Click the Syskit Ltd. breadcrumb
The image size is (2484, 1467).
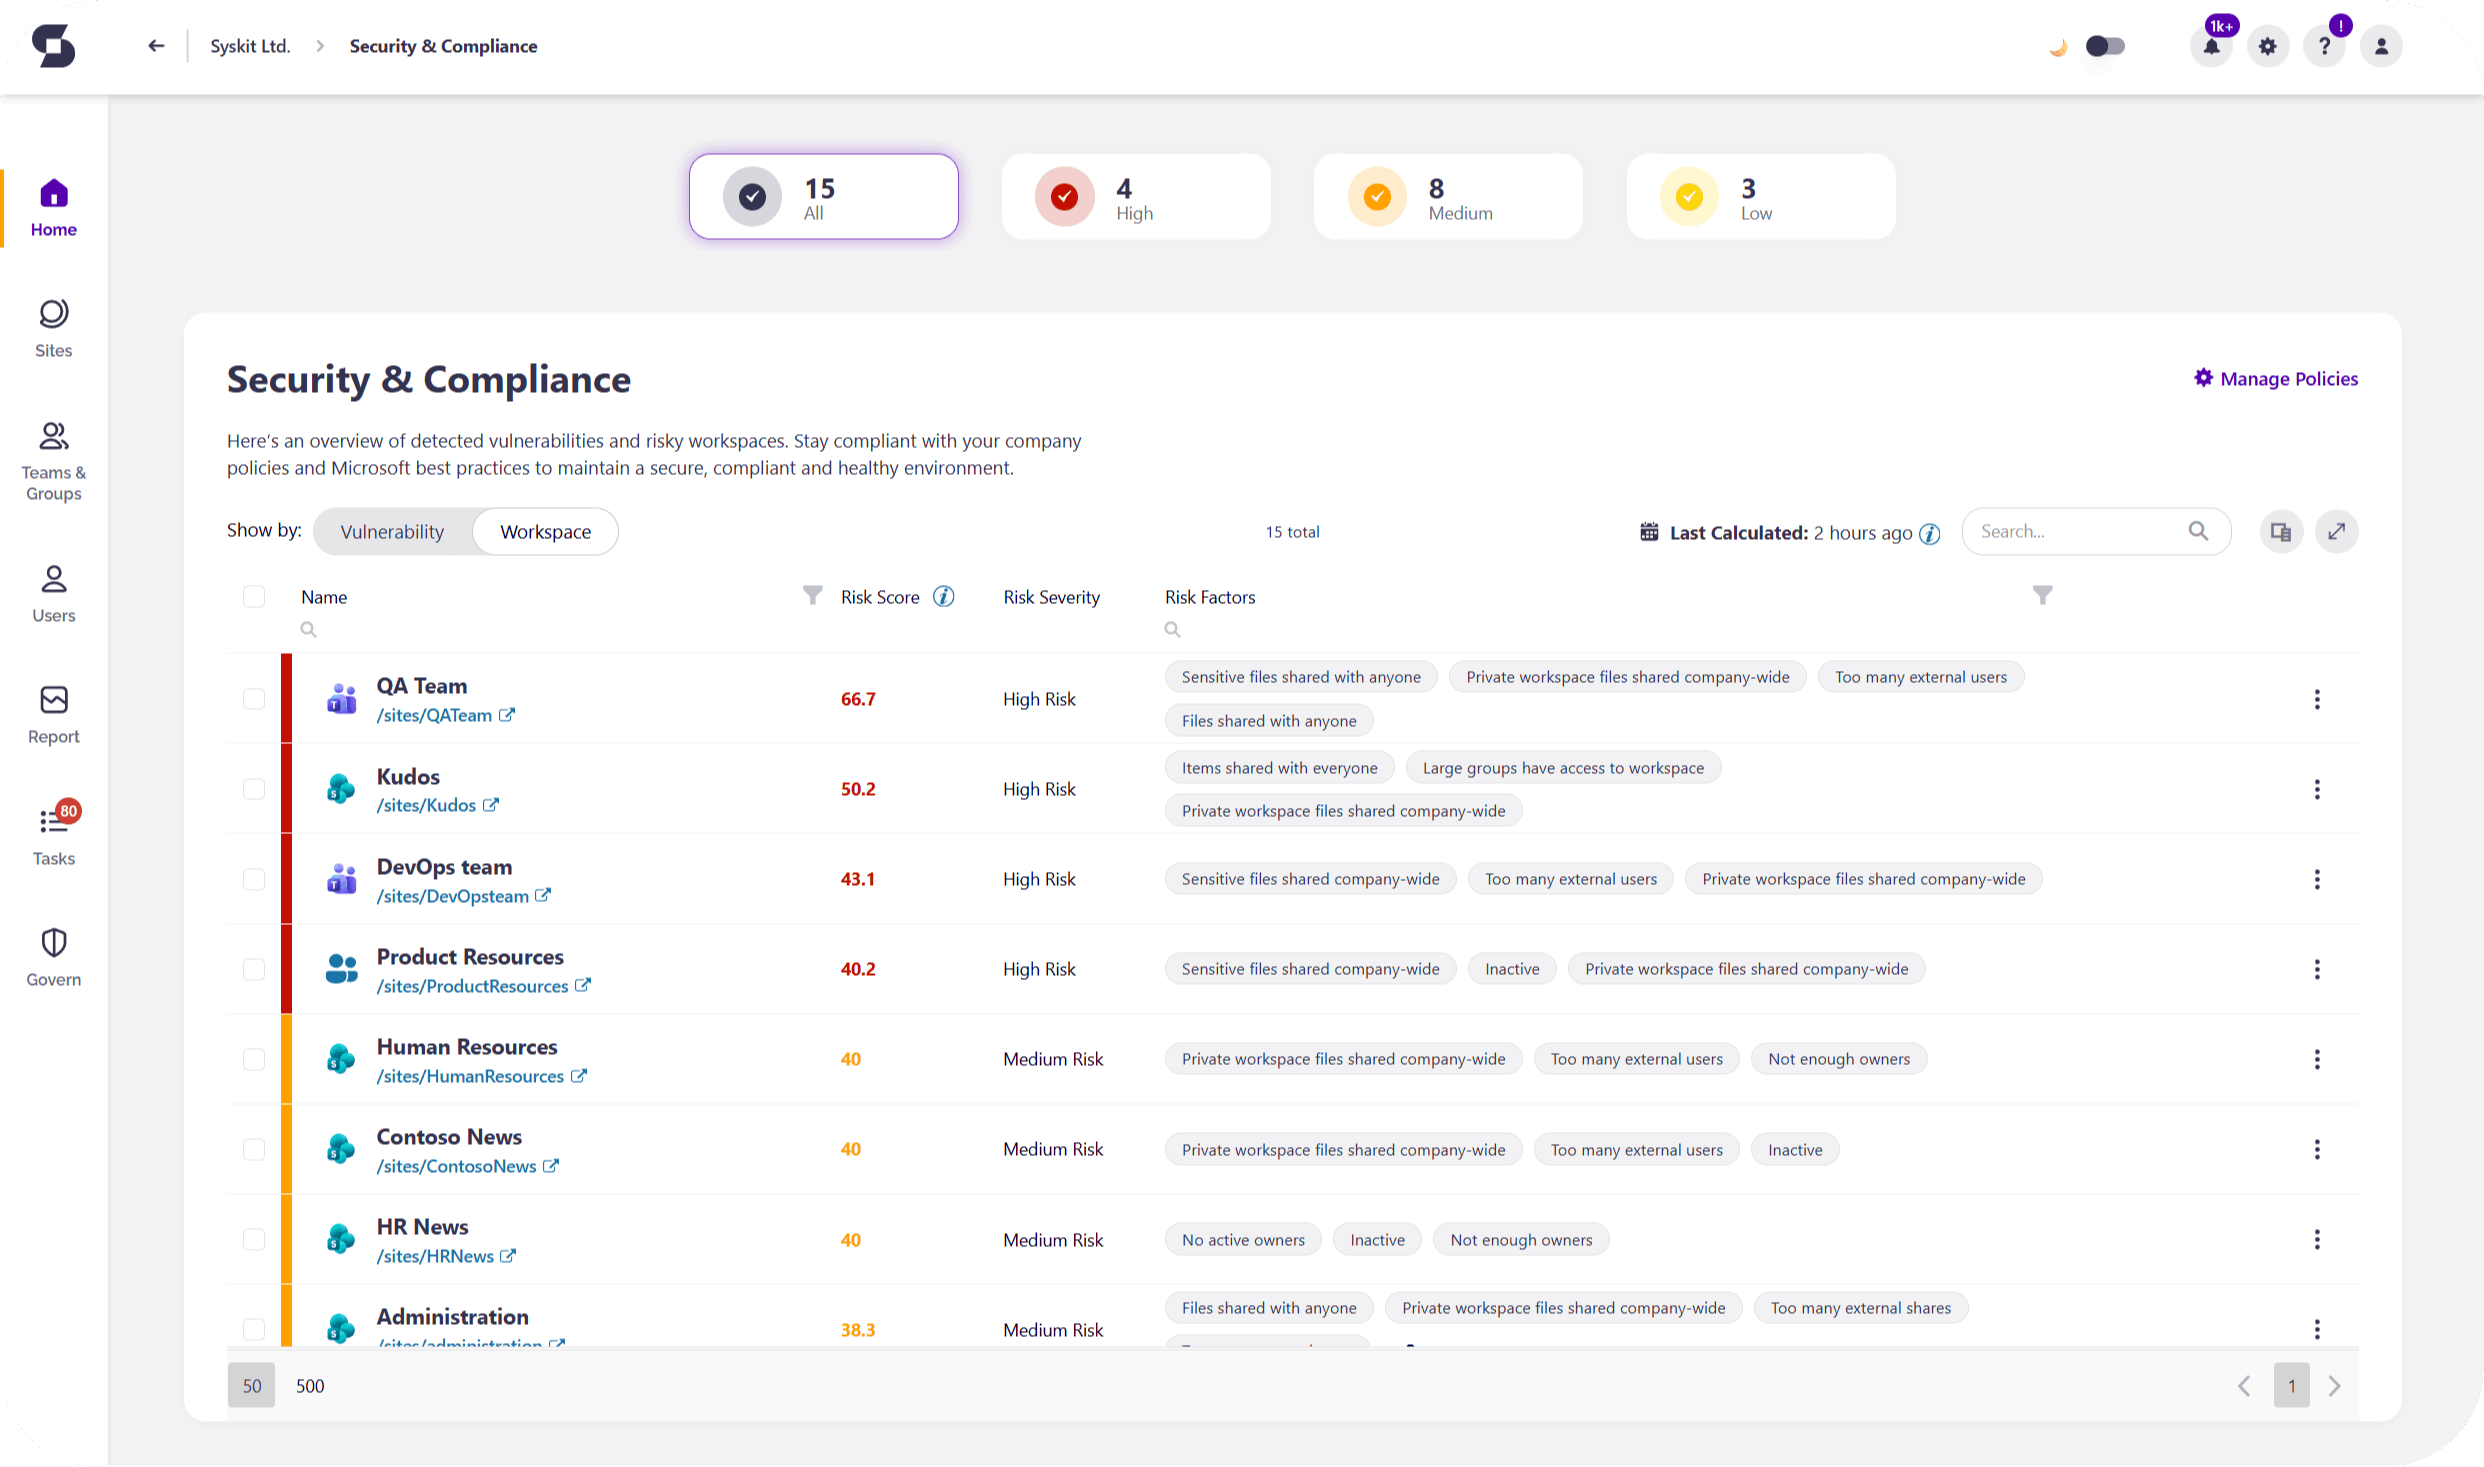click(249, 45)
